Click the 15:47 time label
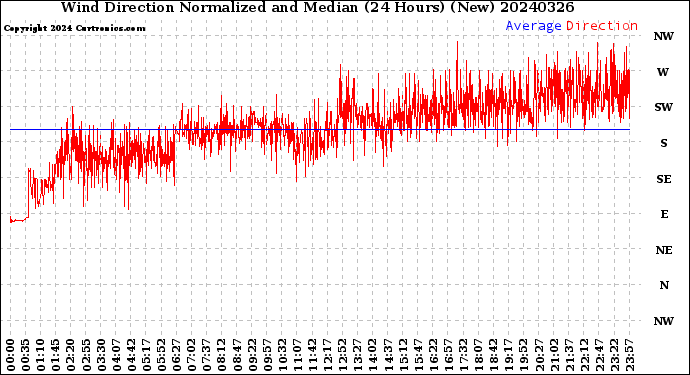690x375 pixels. (x=418, y=355)
